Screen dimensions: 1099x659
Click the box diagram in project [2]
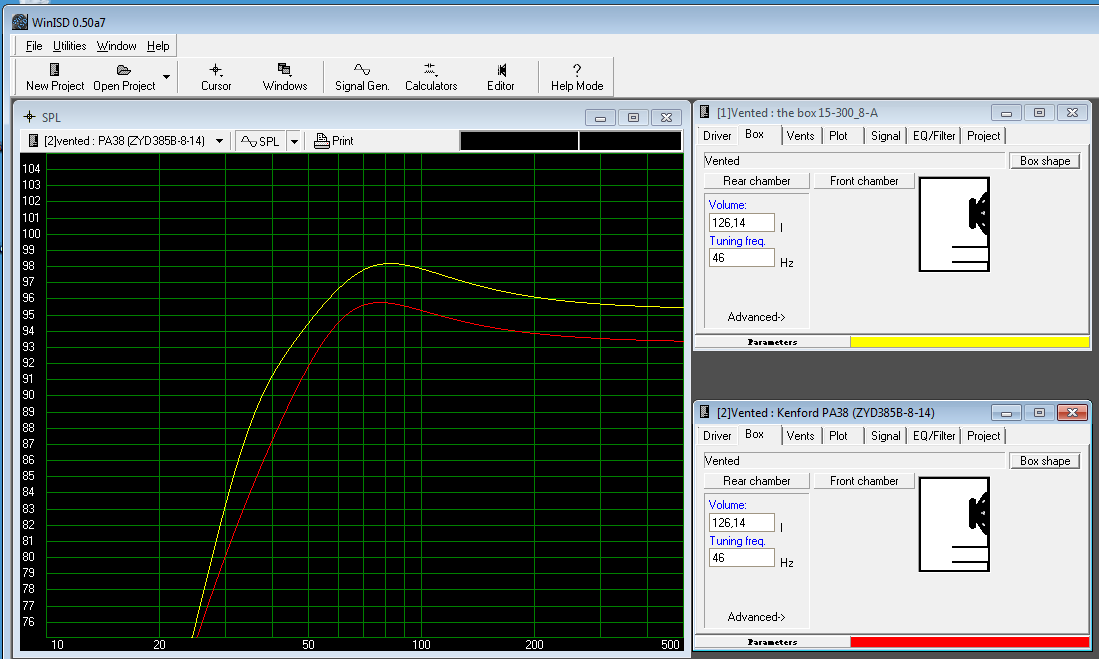[x=954, y=524]
